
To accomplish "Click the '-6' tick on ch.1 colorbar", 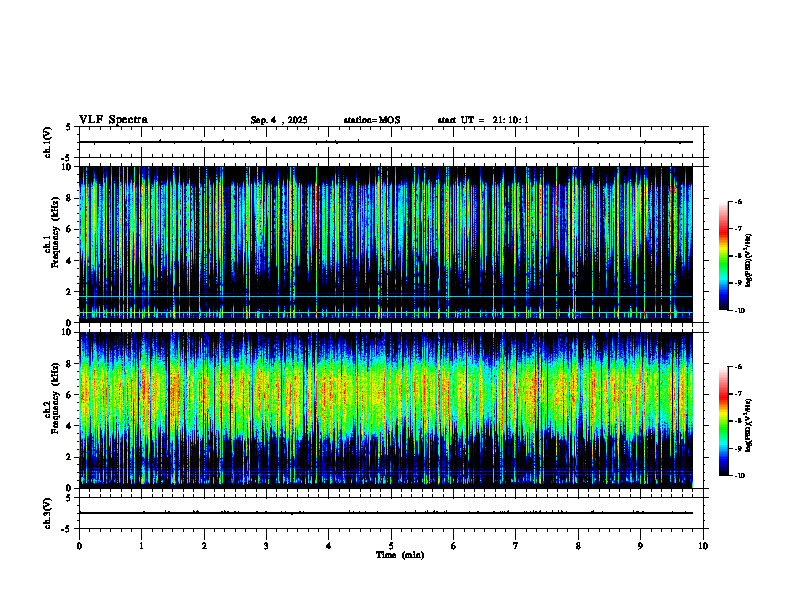I will tap(738, 202).
